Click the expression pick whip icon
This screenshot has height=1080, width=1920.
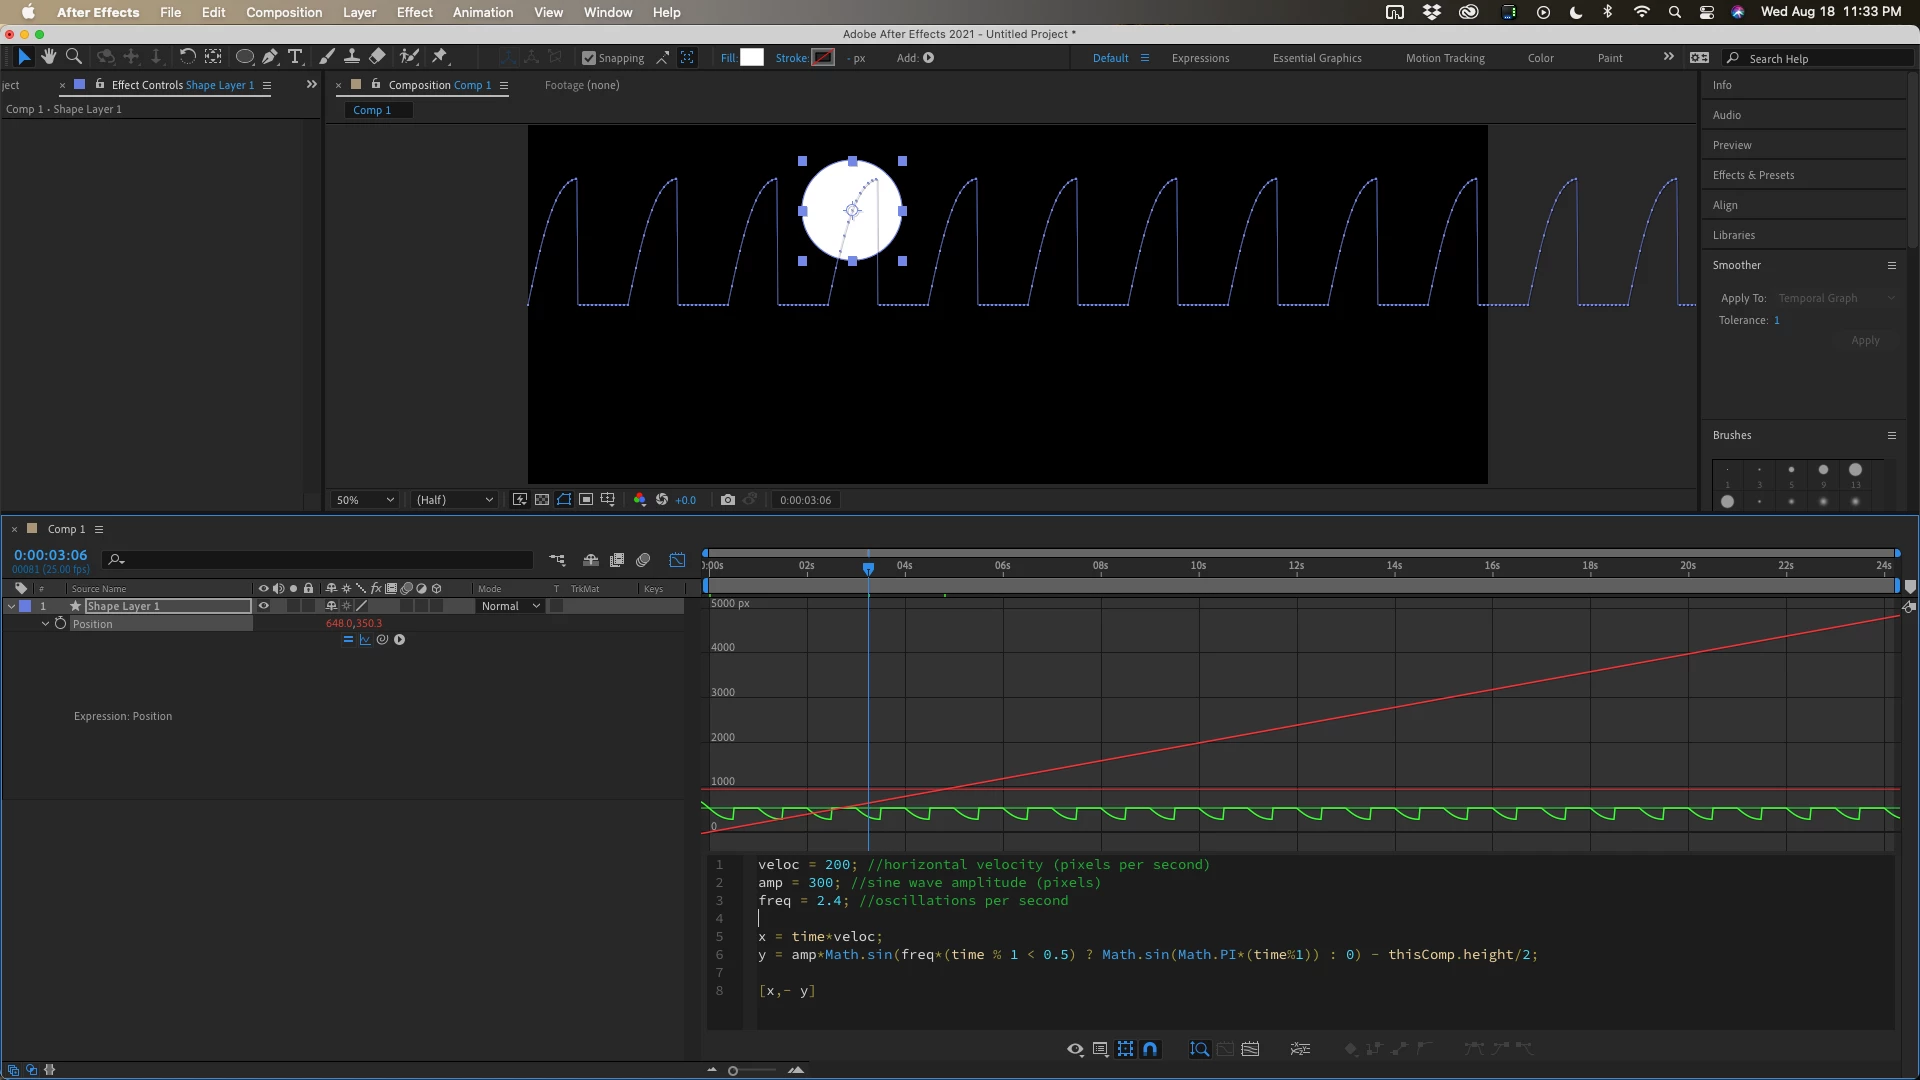[382, 640]
